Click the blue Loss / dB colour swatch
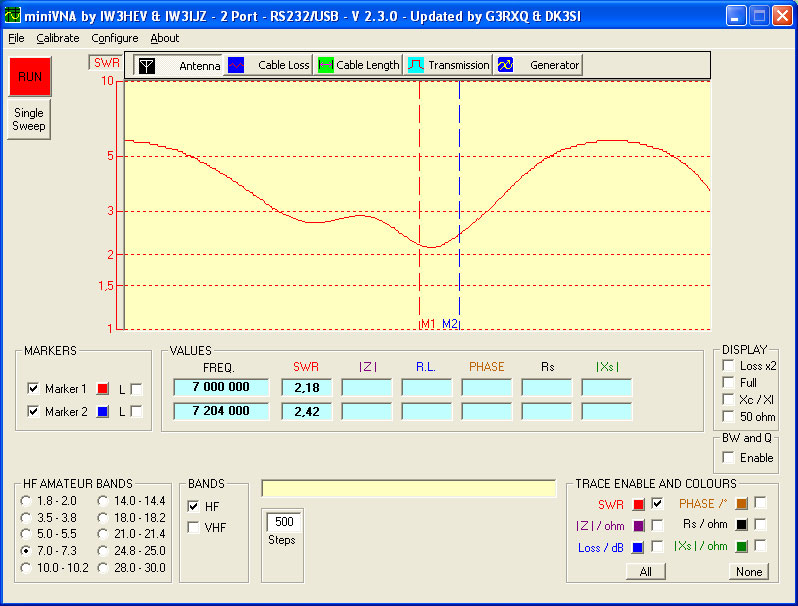Screen dimensions: 798x606 [x=638, y=547]
